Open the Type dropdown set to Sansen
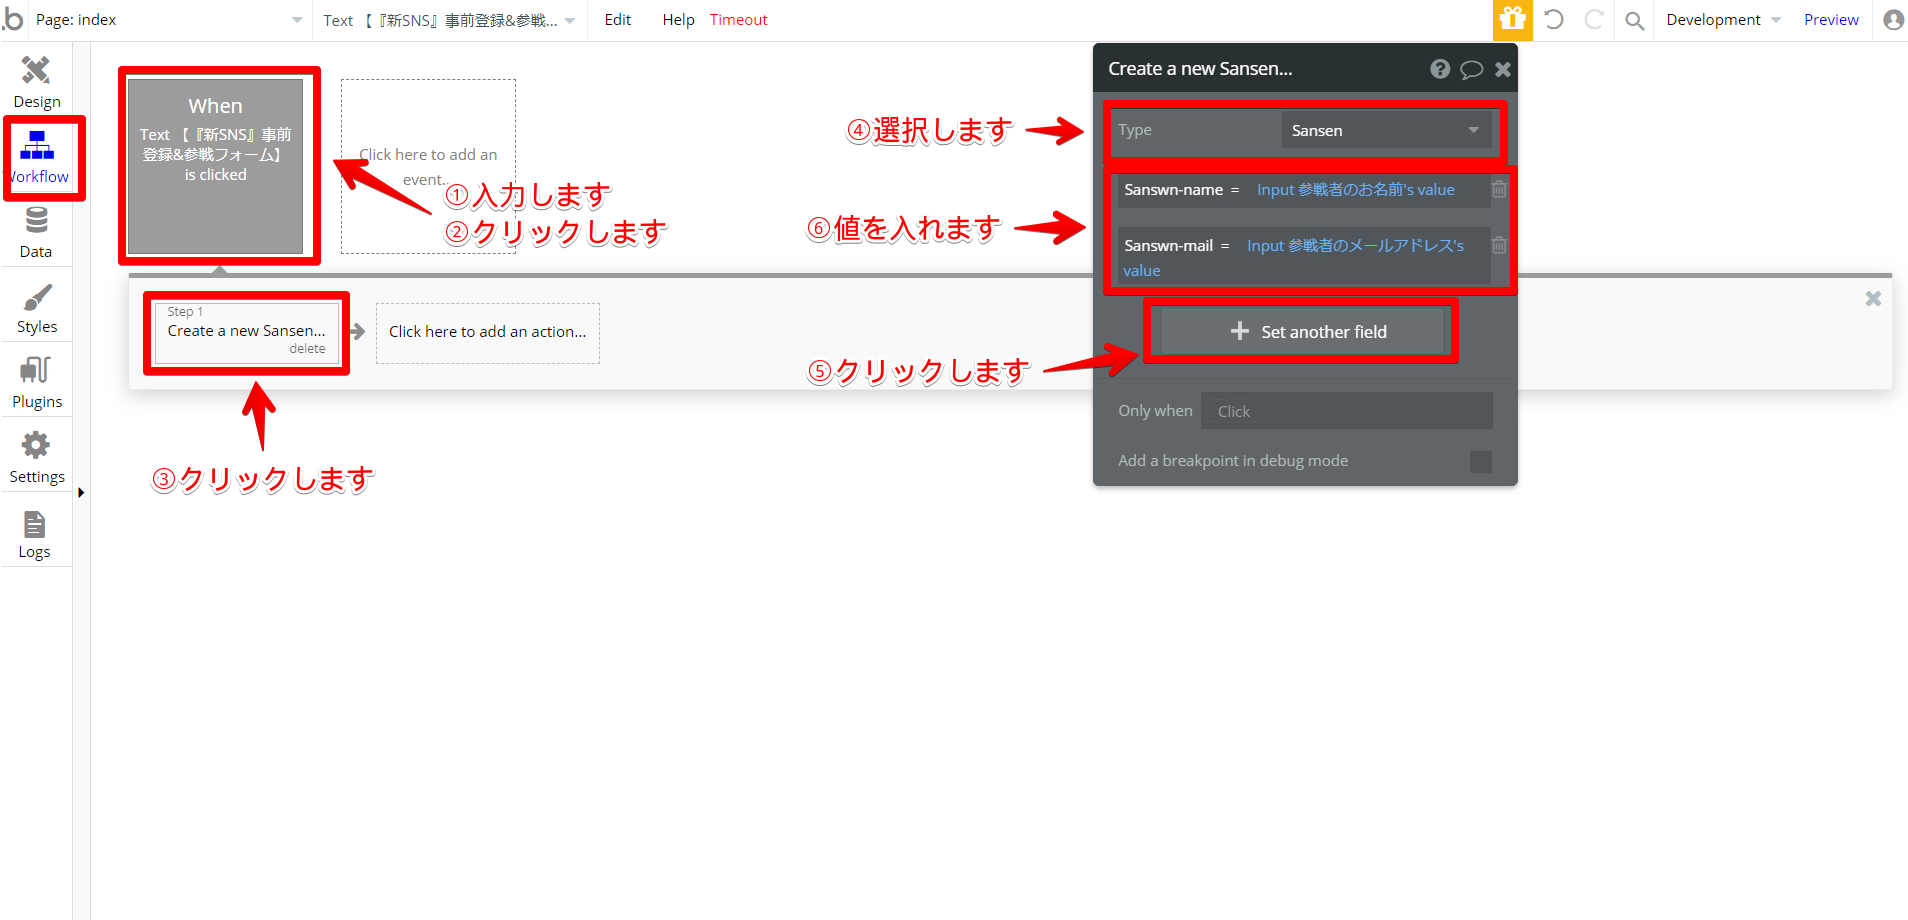 [1386, 130]
